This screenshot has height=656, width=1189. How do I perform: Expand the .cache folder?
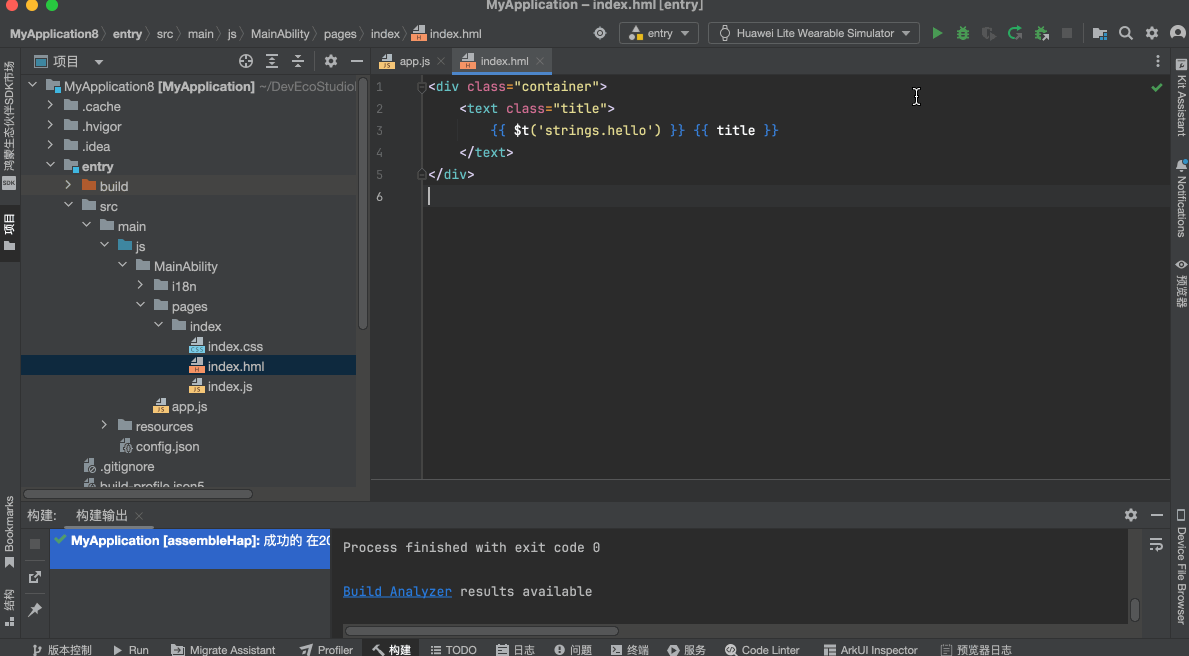pos(50,105)
